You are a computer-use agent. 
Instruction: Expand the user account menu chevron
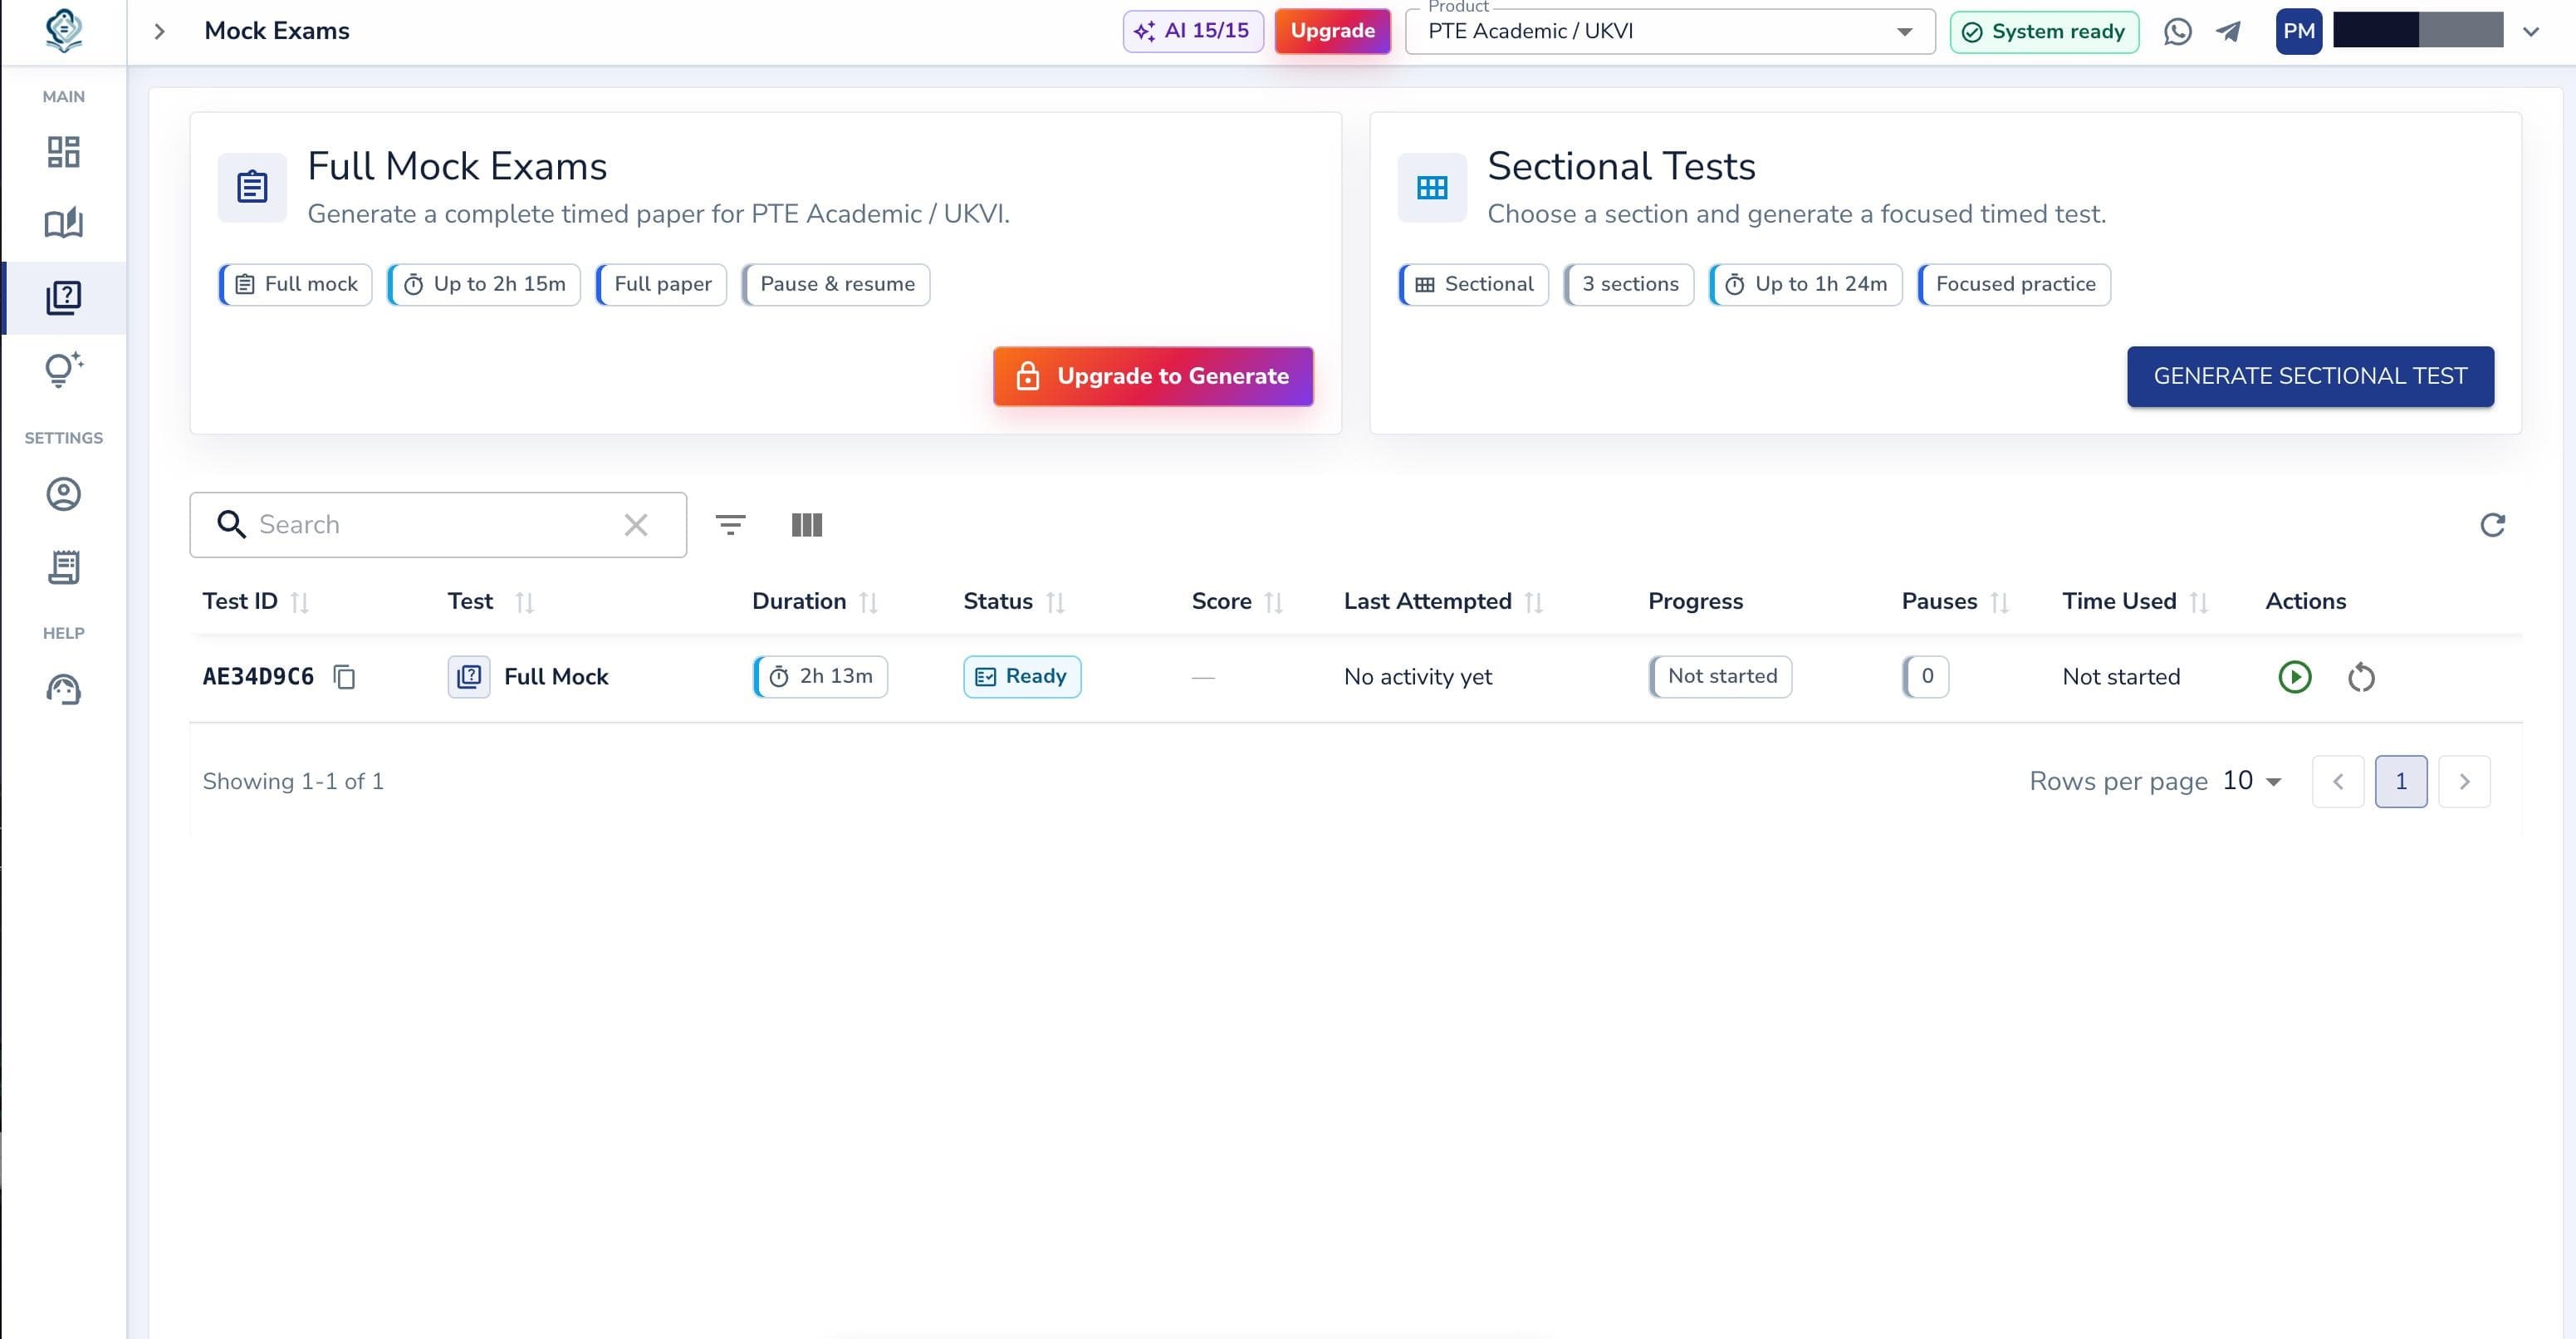click(2530, 31)
